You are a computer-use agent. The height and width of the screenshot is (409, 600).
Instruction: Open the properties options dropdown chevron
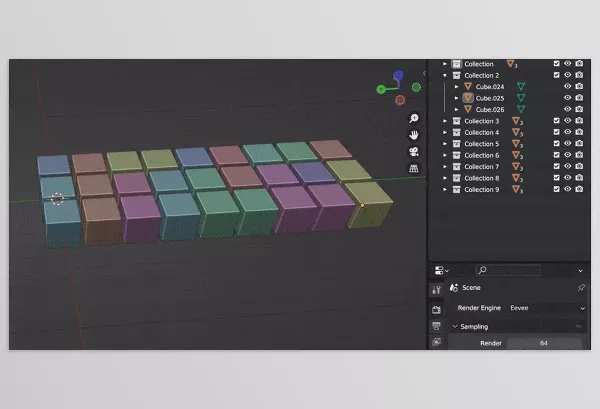[580, 271]
